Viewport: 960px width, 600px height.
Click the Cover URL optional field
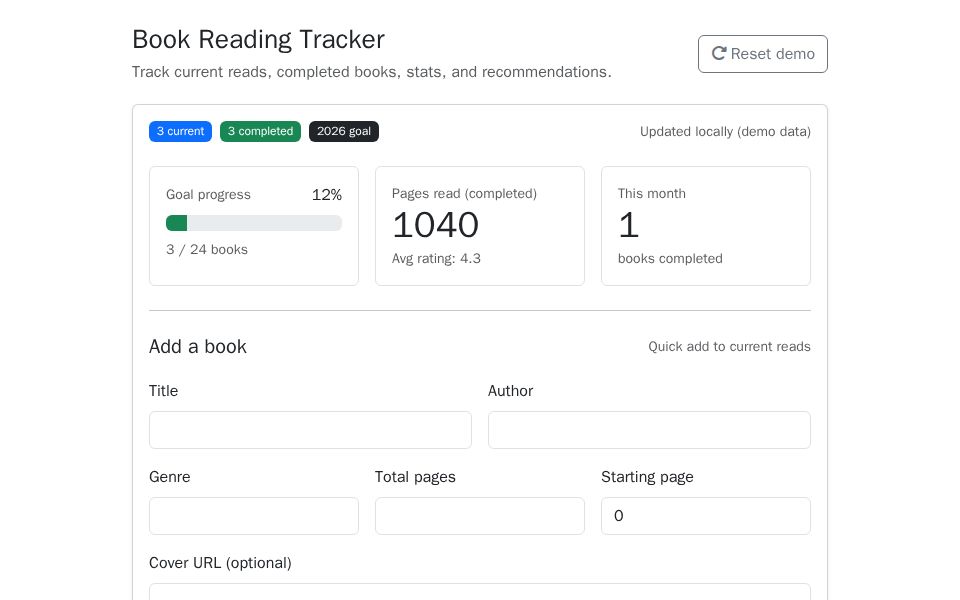tap(480, 595)
